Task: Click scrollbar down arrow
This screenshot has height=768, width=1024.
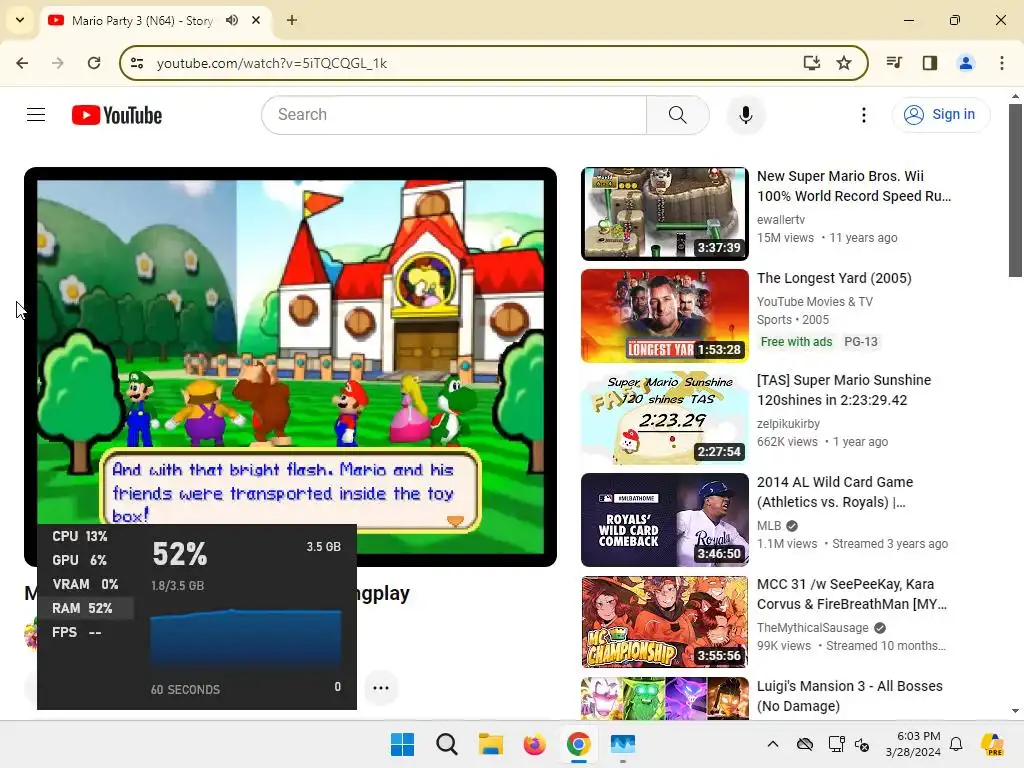Action: point(1015,711)
